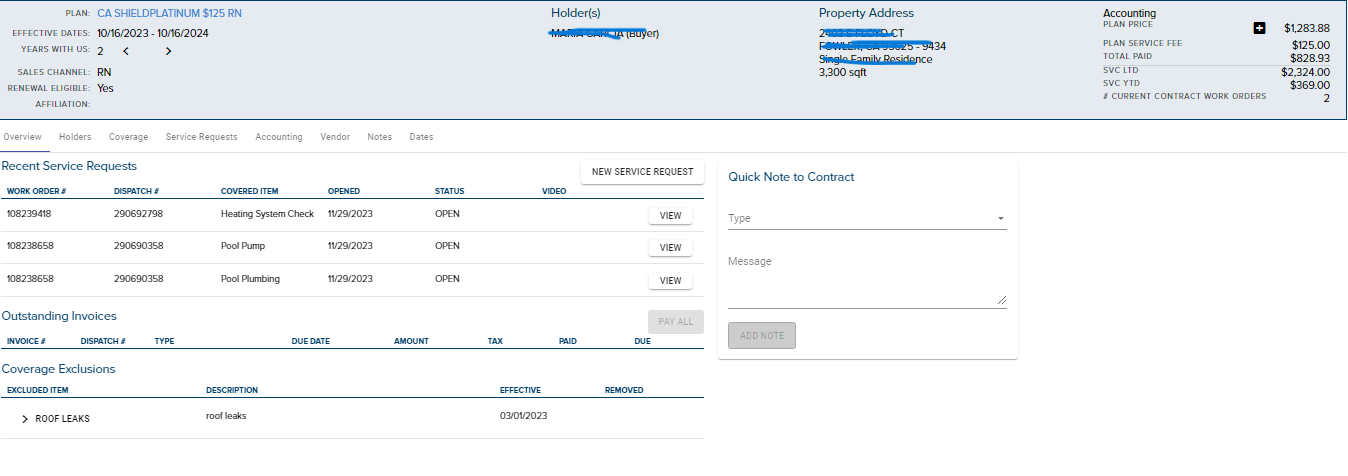Image resolution: width=1348 pixels, height=476 pixels.
Task: Click the CA ShieldPlatinum $125 RN plan link
Action: pos(169,14)
